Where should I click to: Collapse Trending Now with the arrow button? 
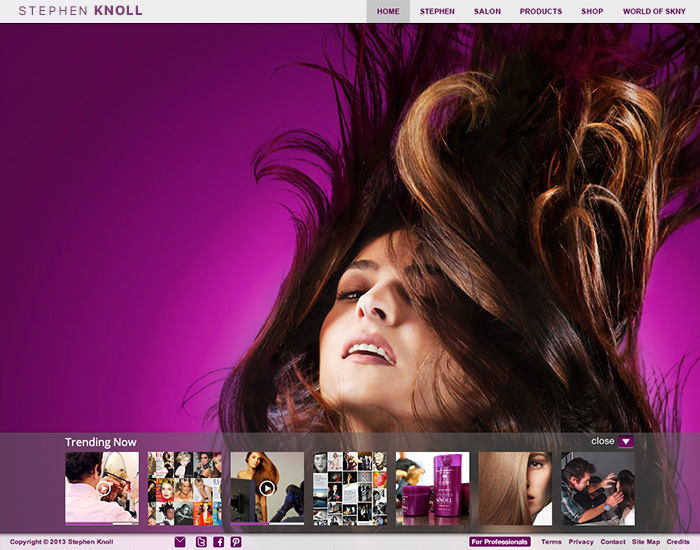click(626, 441)
